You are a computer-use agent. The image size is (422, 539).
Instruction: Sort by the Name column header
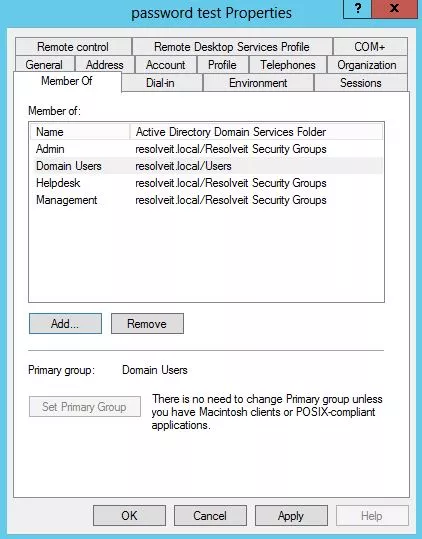click(x=80, y=132)
